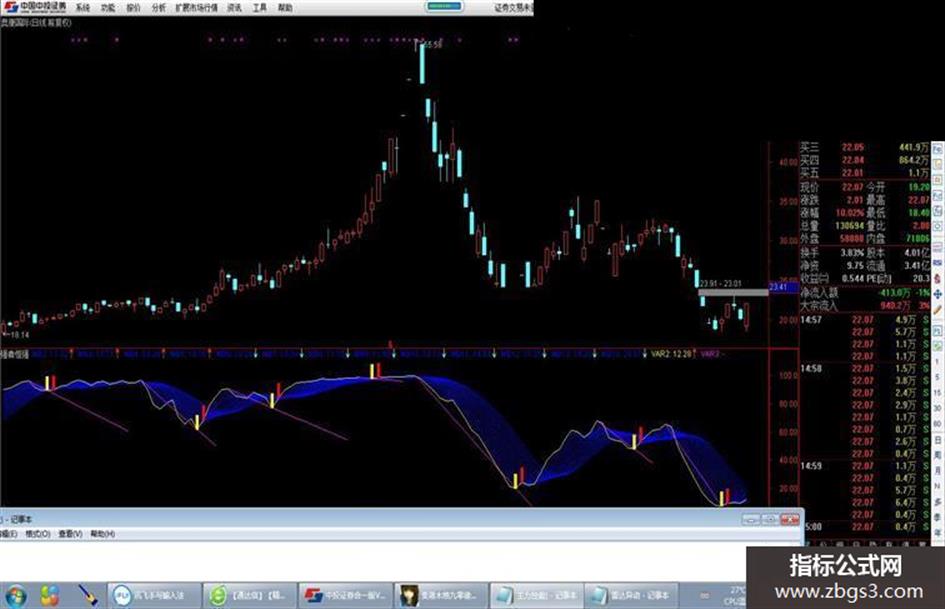Open Notepad's 格式(O) menu

pos(37,534)
